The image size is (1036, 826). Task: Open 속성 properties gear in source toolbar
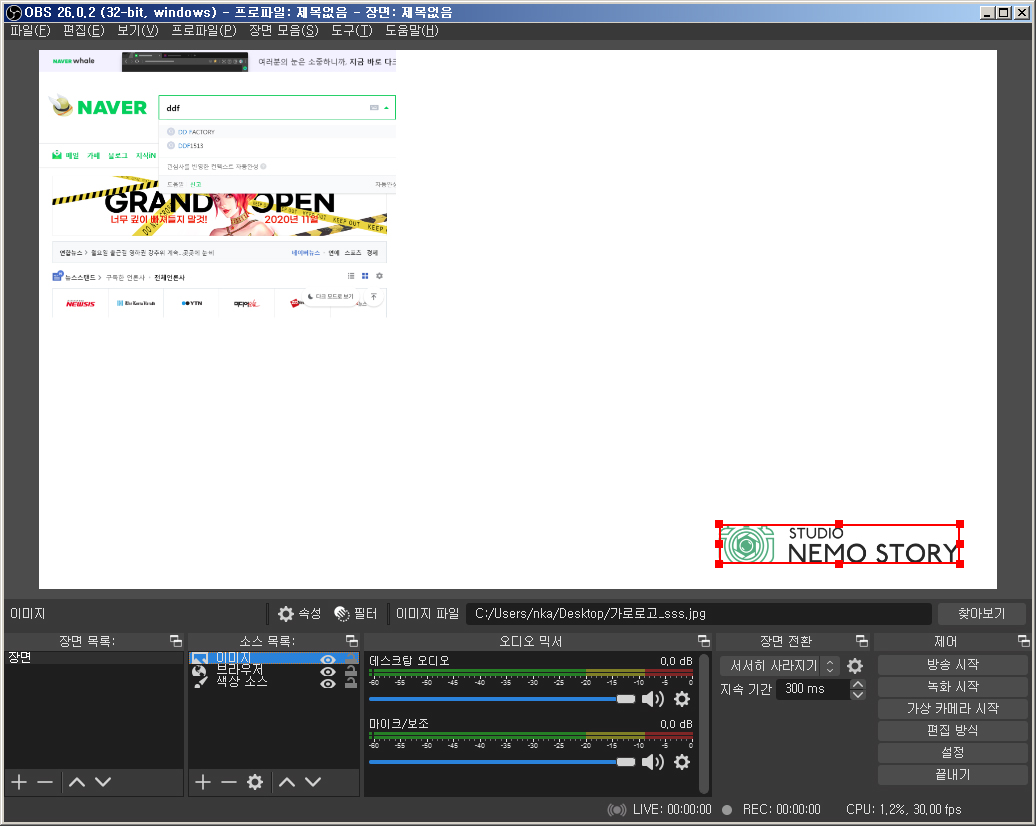click(x=299, y=614)
